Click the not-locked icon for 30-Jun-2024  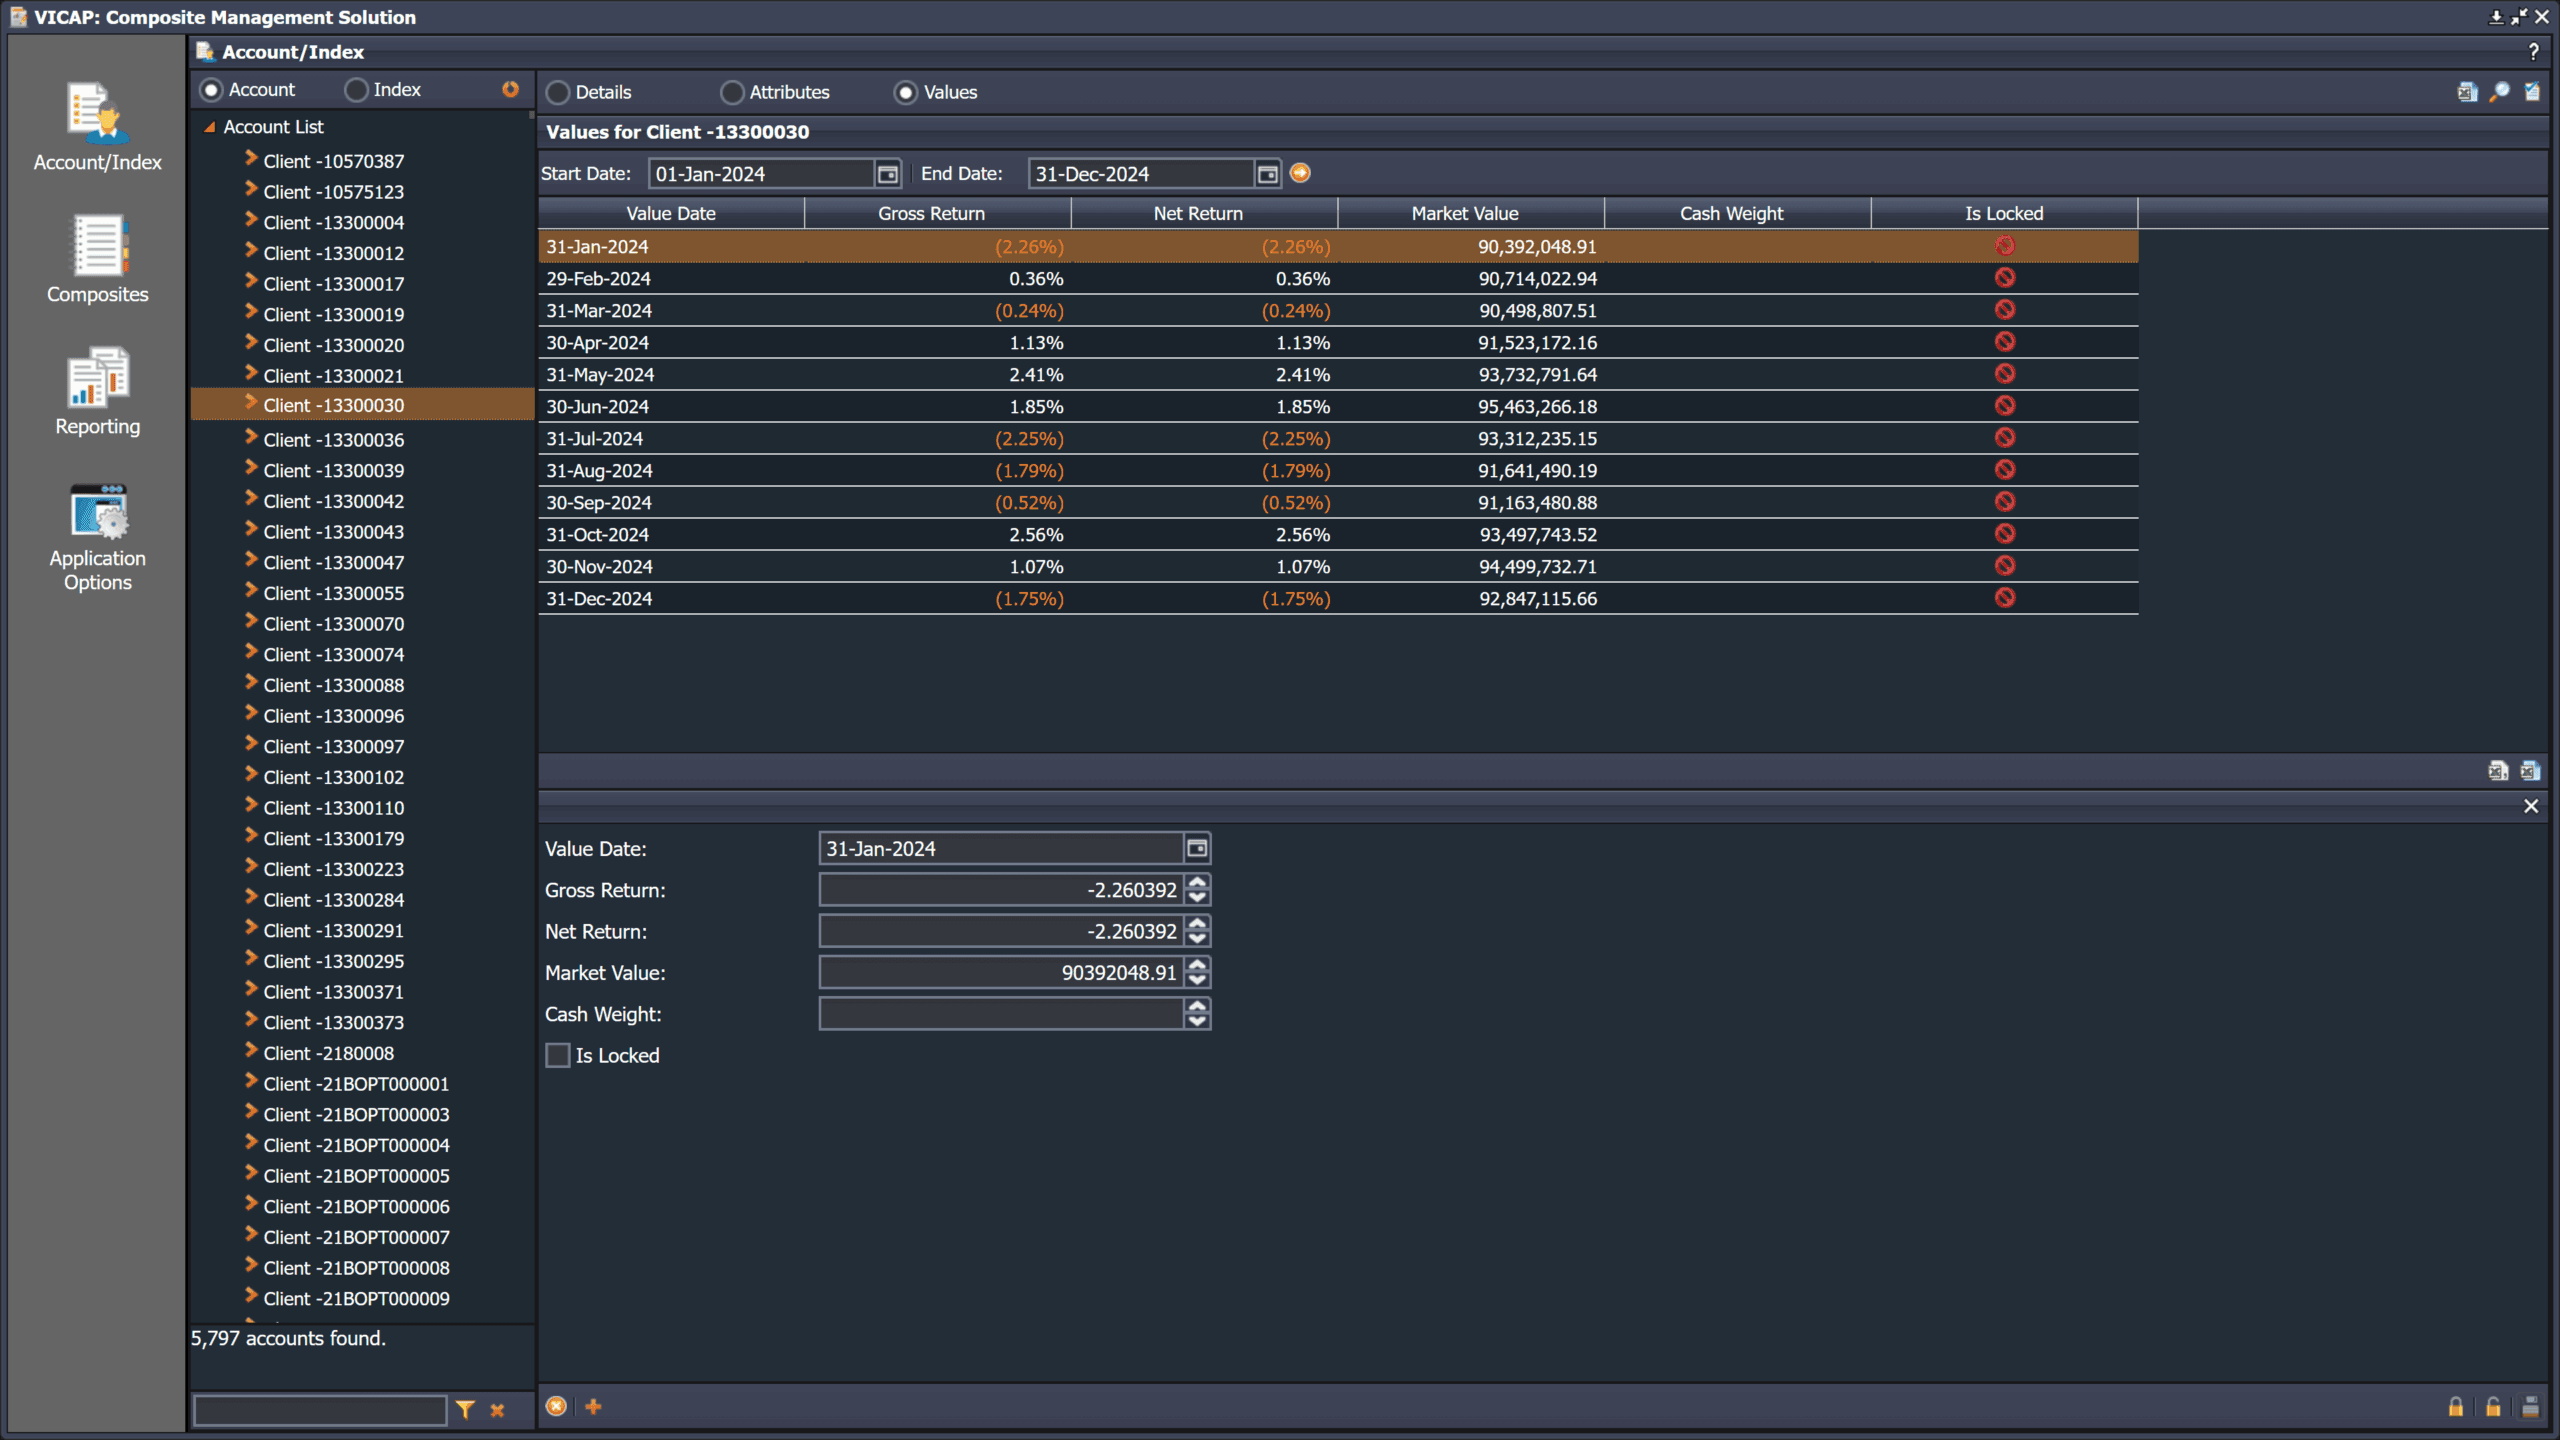2004,405
